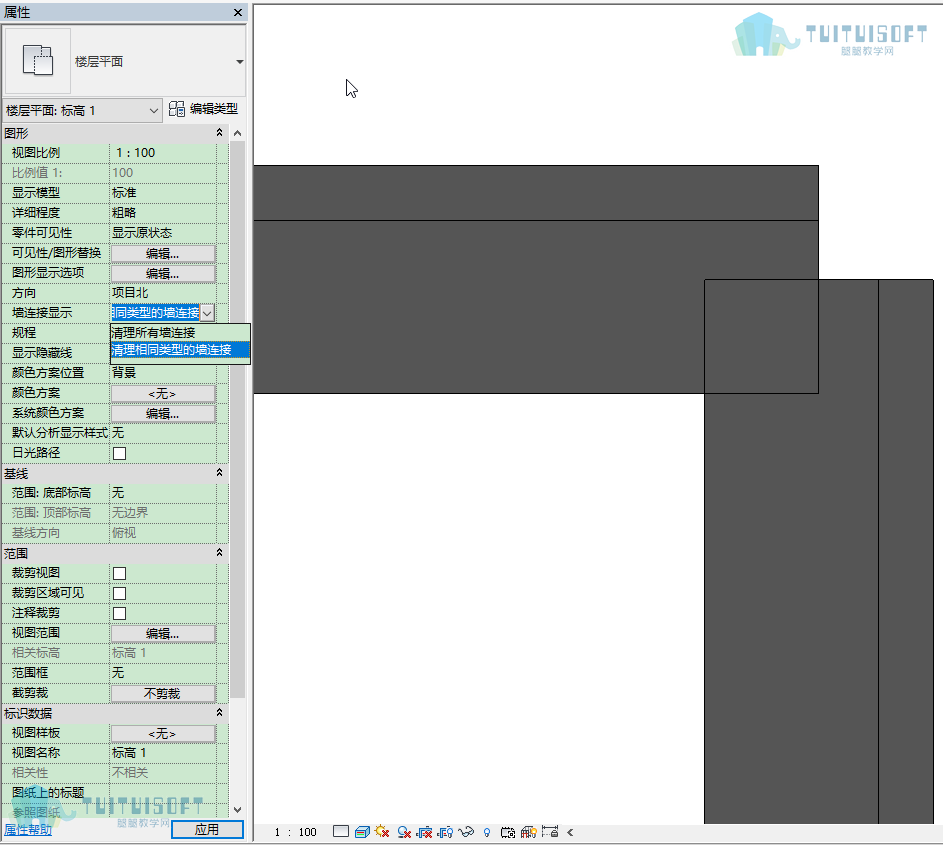Screen dimensions: 943x845
Task: Open Visual Style box icon in view bar
Action: click(362, 832)
